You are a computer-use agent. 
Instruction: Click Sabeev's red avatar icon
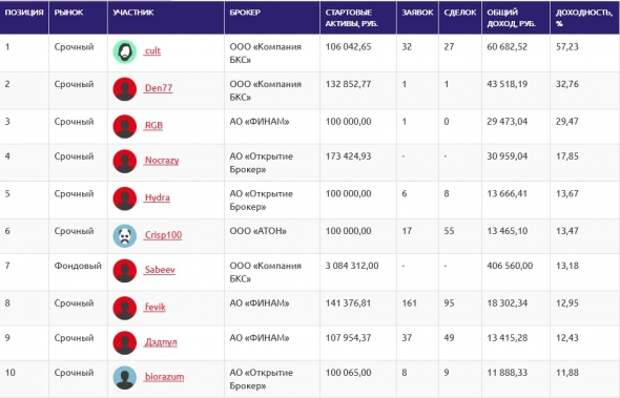125,271
